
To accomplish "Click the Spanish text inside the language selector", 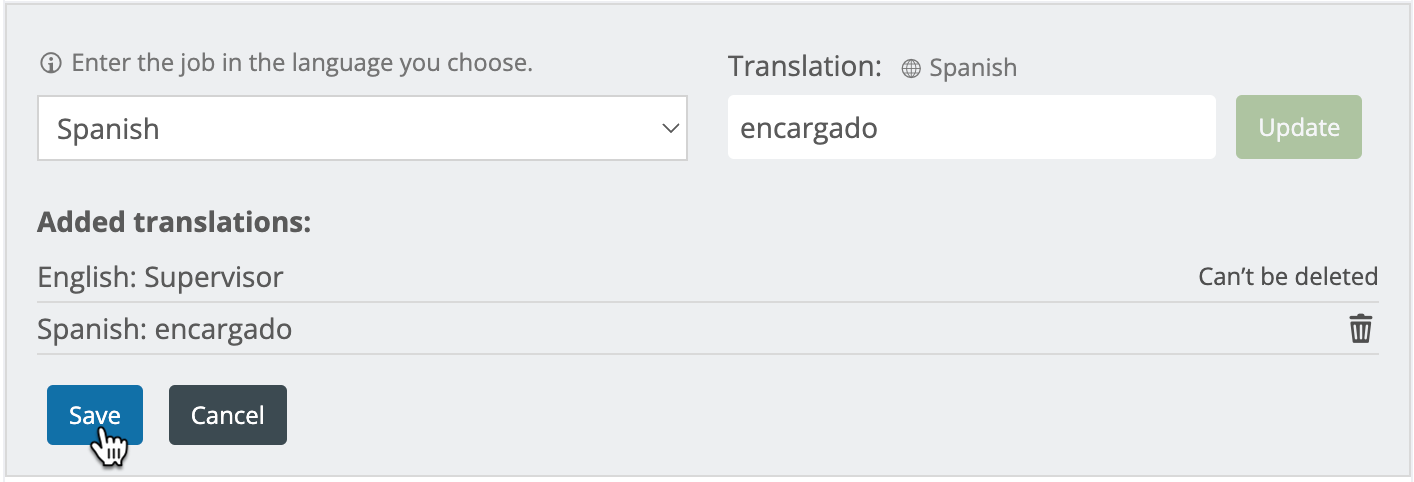I will 108,129.
